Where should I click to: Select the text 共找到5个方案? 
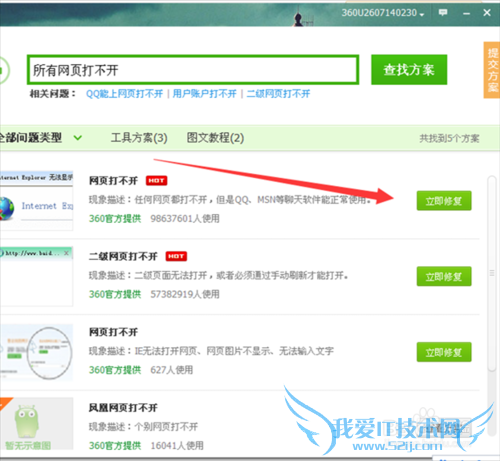tap(449, 138)
